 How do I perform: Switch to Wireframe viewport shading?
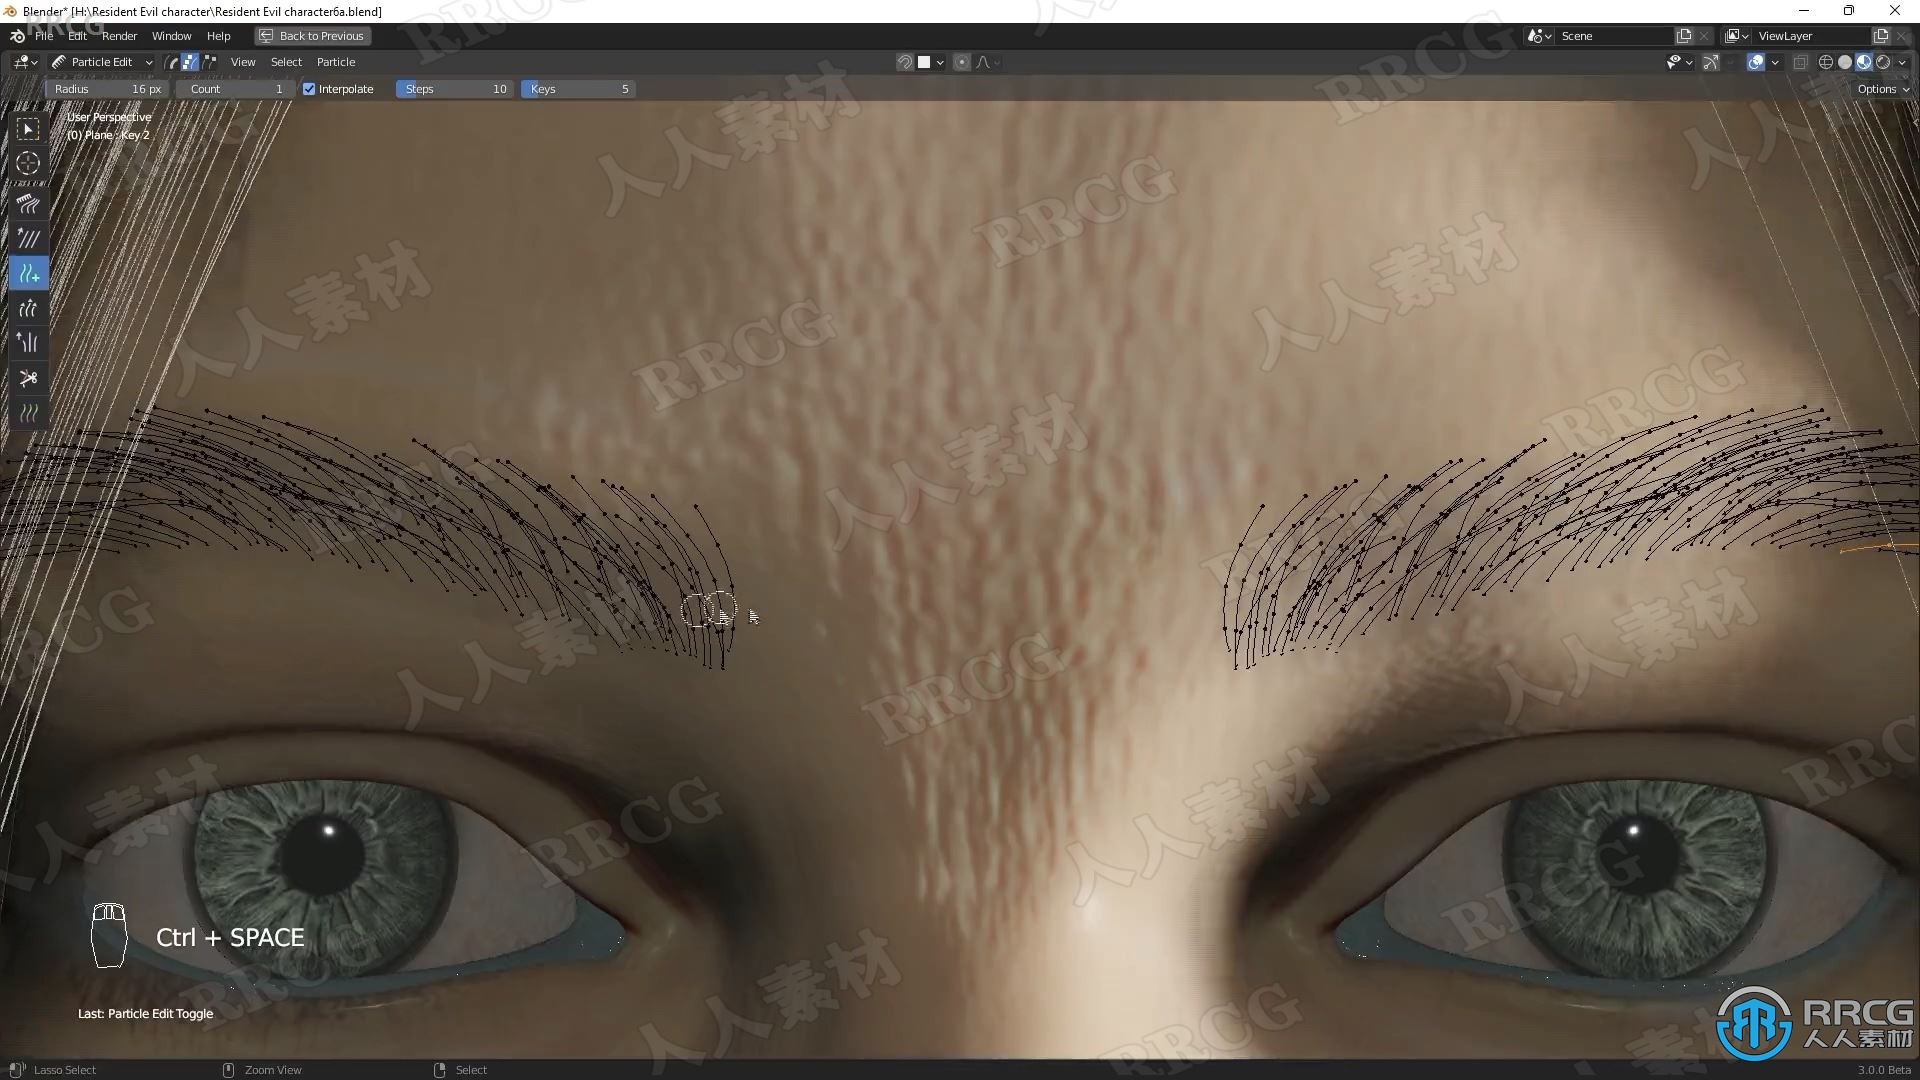coord(1826,62)
